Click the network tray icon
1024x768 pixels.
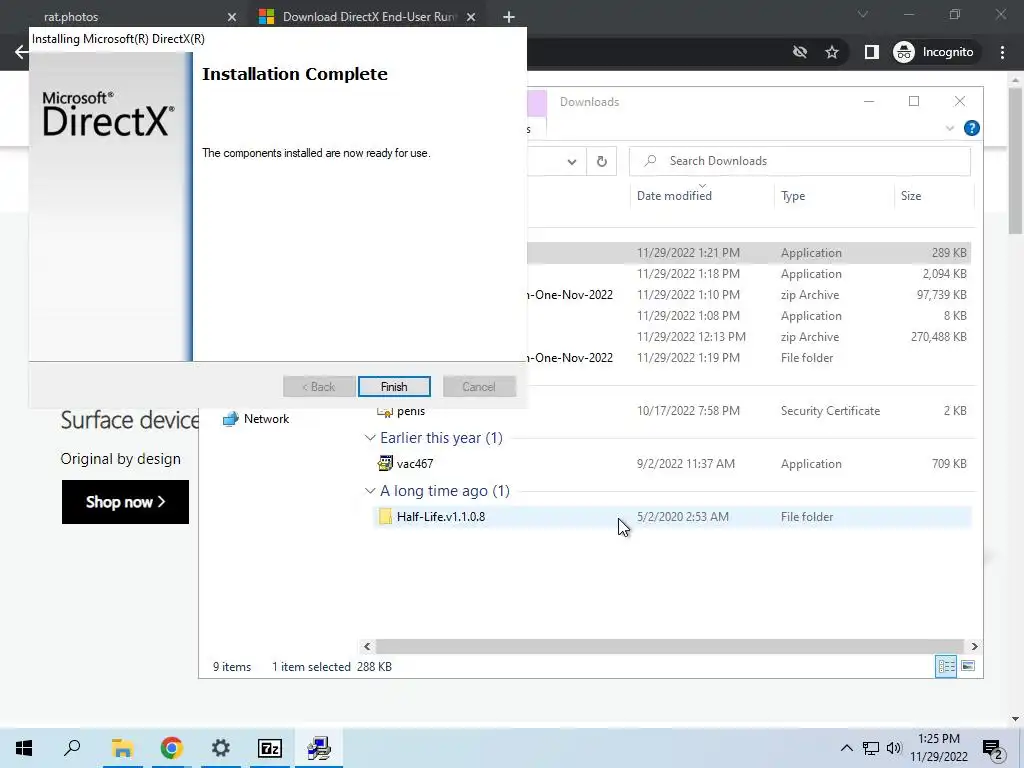pyautogui.click(x=871, y=748)
